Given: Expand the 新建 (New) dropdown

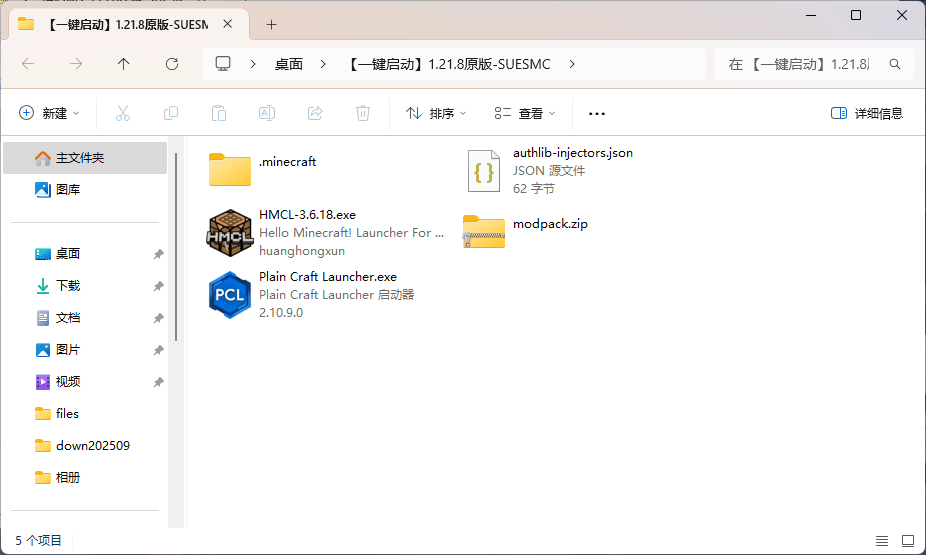Looking at the screenshot, I should (50, 113).
